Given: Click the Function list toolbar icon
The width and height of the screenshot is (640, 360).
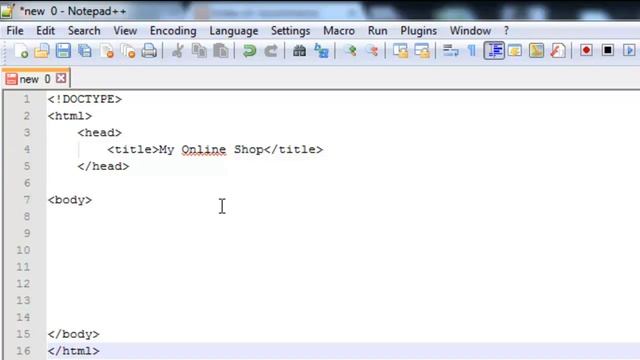Looking at the screenshot, I should pyautogui.click(x=558, y=51).
